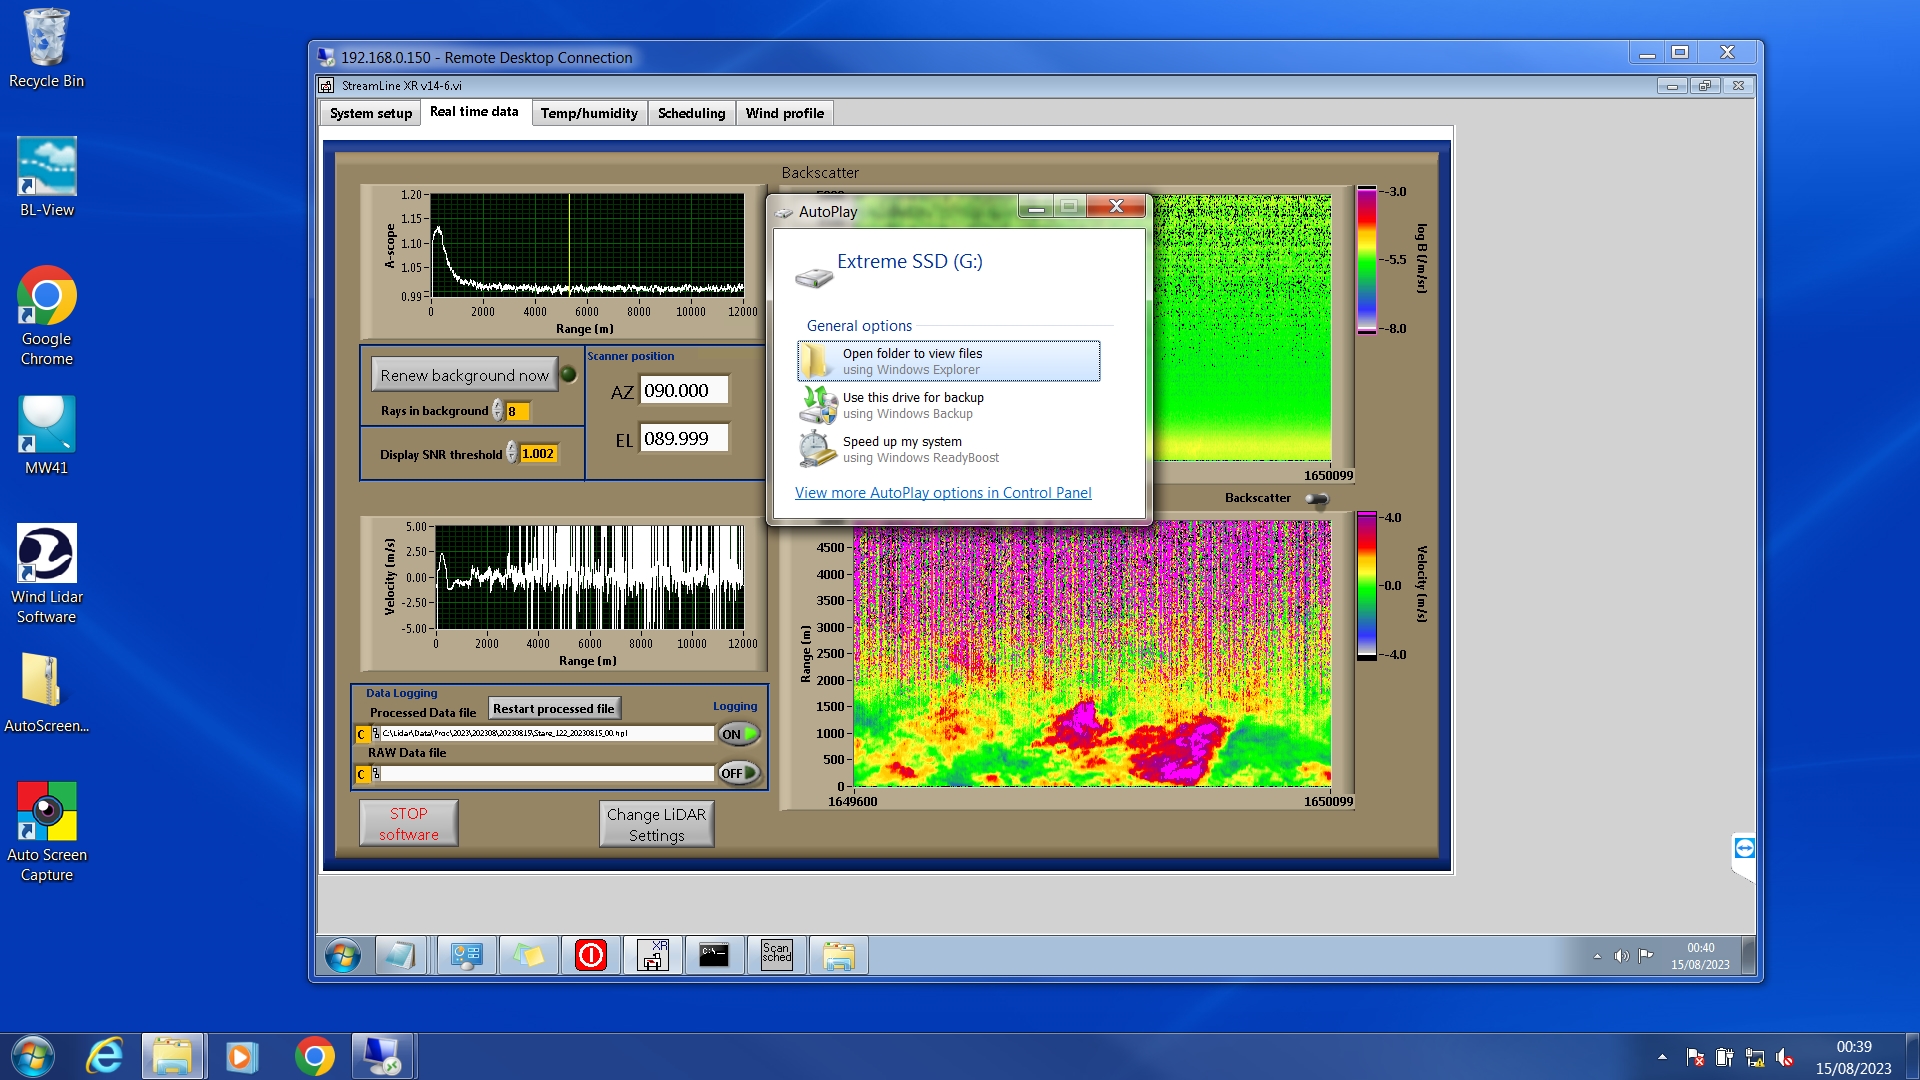Click the StreamLine XR icon in remote taskbar
Image resolution: width=1920 pixels, height=1080 pixels.
653,955
